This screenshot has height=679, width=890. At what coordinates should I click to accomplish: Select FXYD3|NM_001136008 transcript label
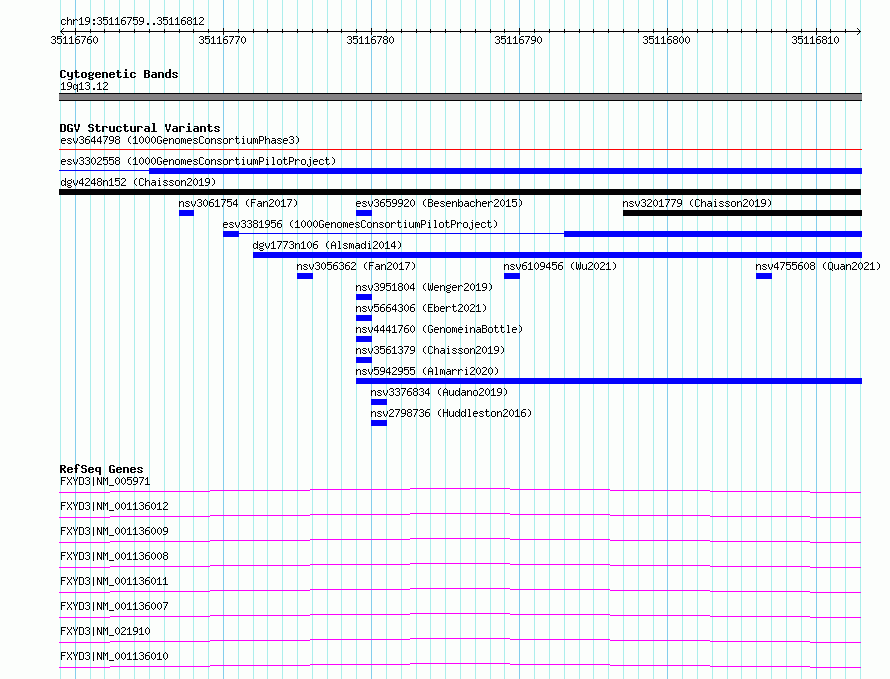click(114, 556)
